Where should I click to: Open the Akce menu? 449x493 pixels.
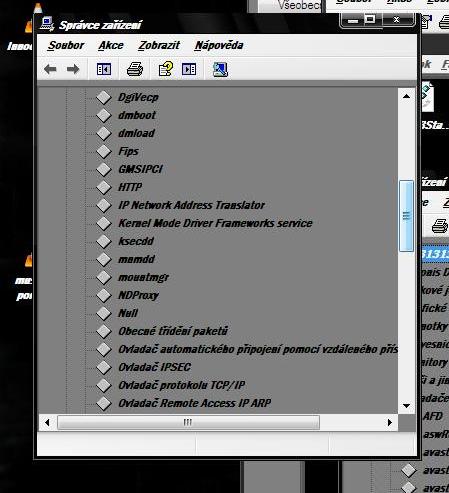point(111,45)
